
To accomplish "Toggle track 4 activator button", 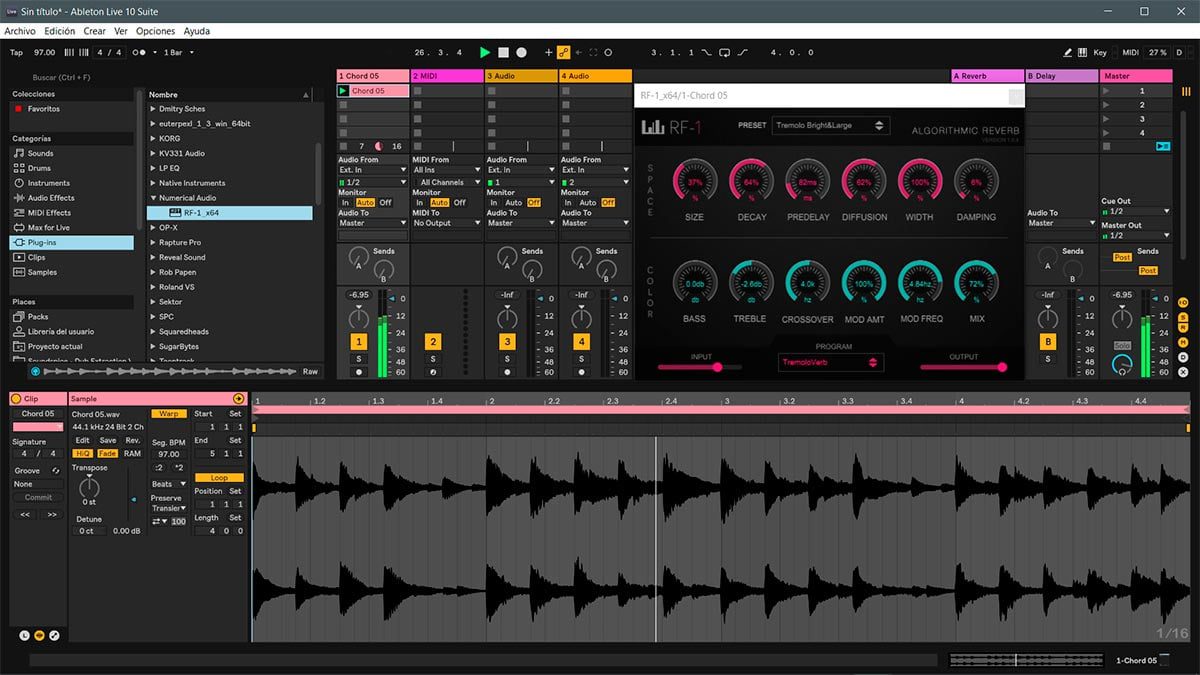I will coord(581,342).
